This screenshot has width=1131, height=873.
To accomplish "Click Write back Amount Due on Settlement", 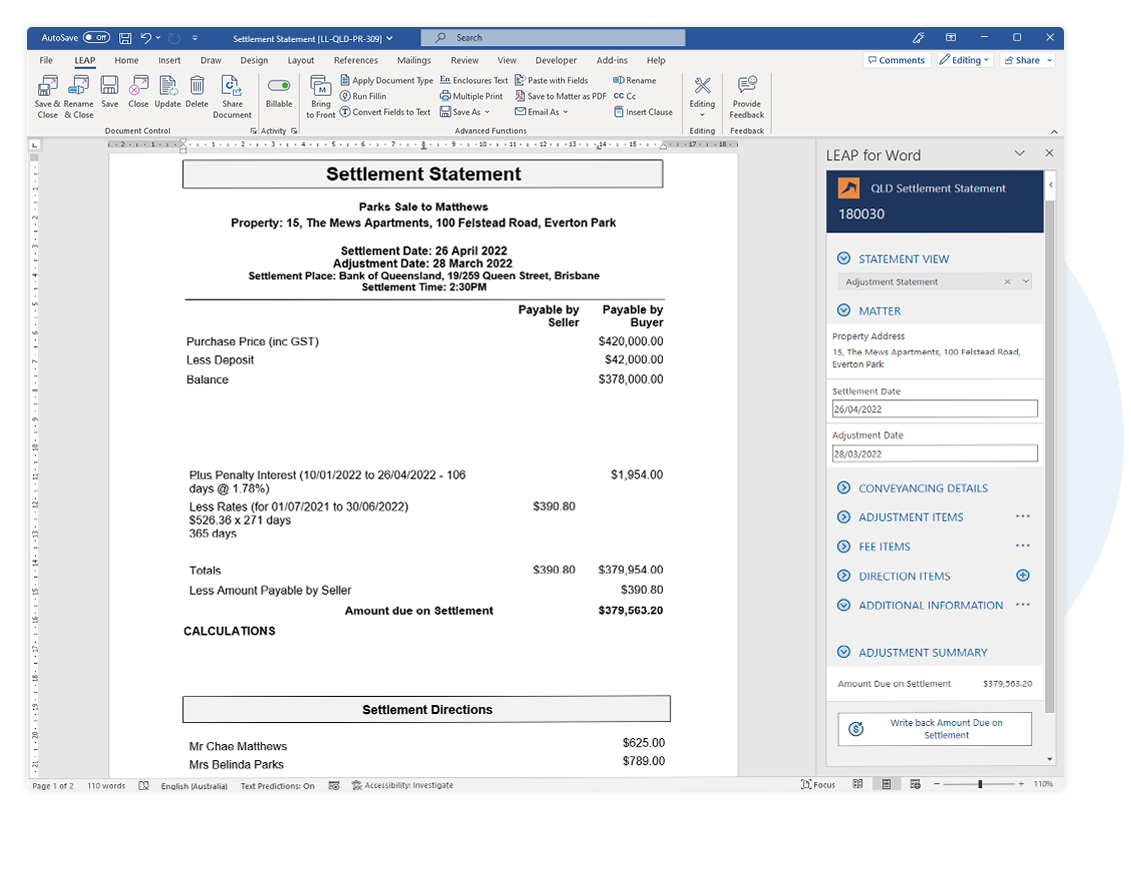I will pyautogui.click(x=935, y=729).
